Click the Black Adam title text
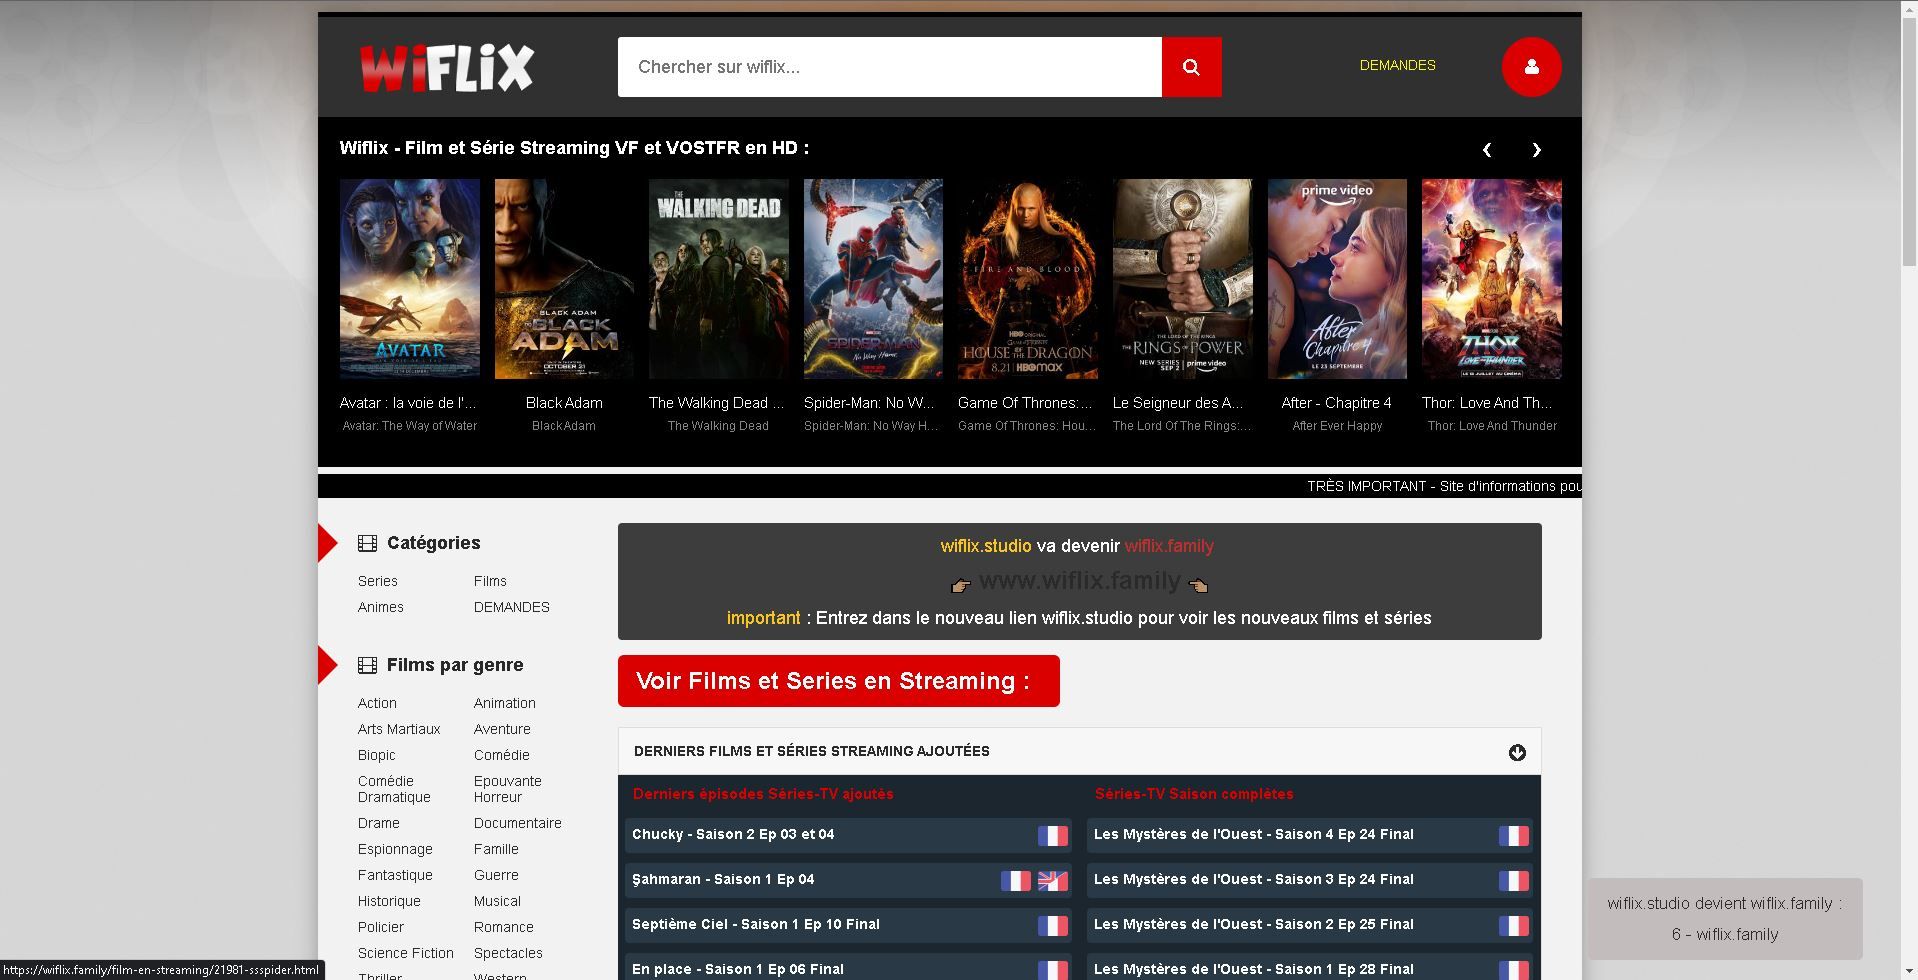 (x=564, y=403)
